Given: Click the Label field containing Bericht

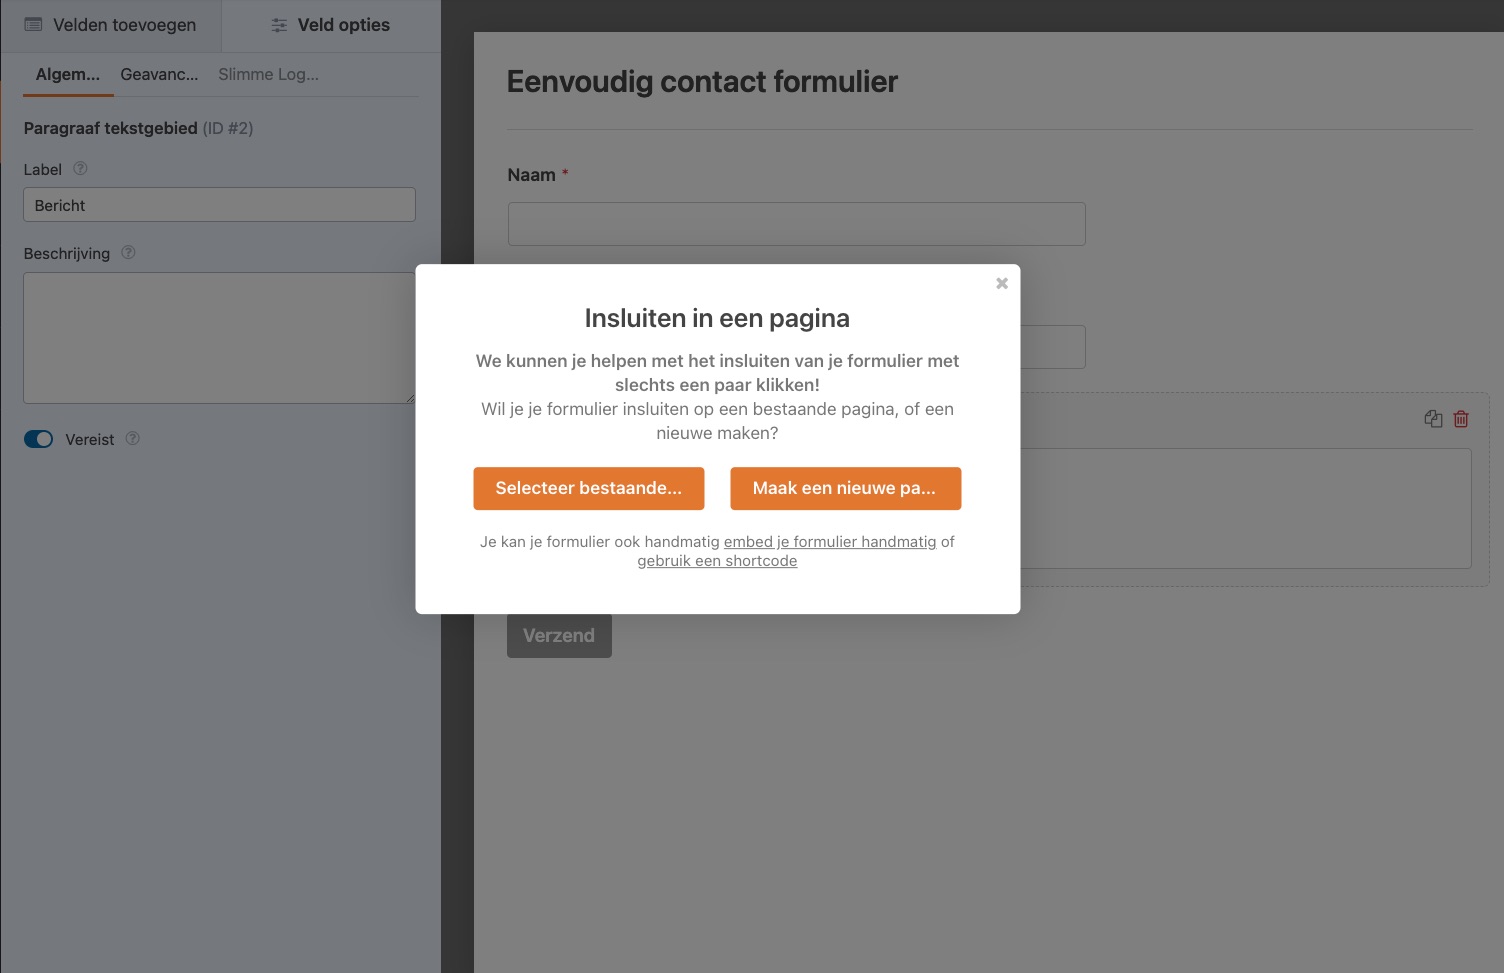Looking at the screenshot, I should click(x=219, y=204).
